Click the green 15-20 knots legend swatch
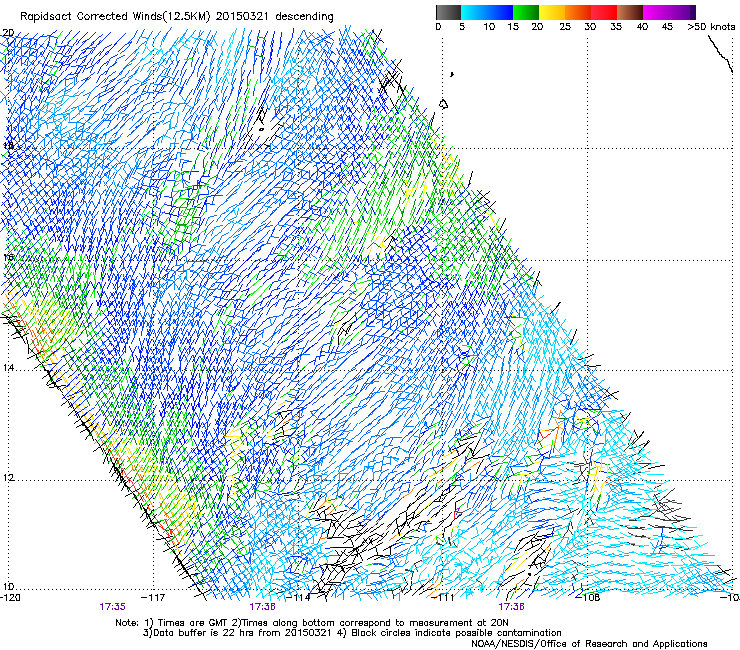 526,12
